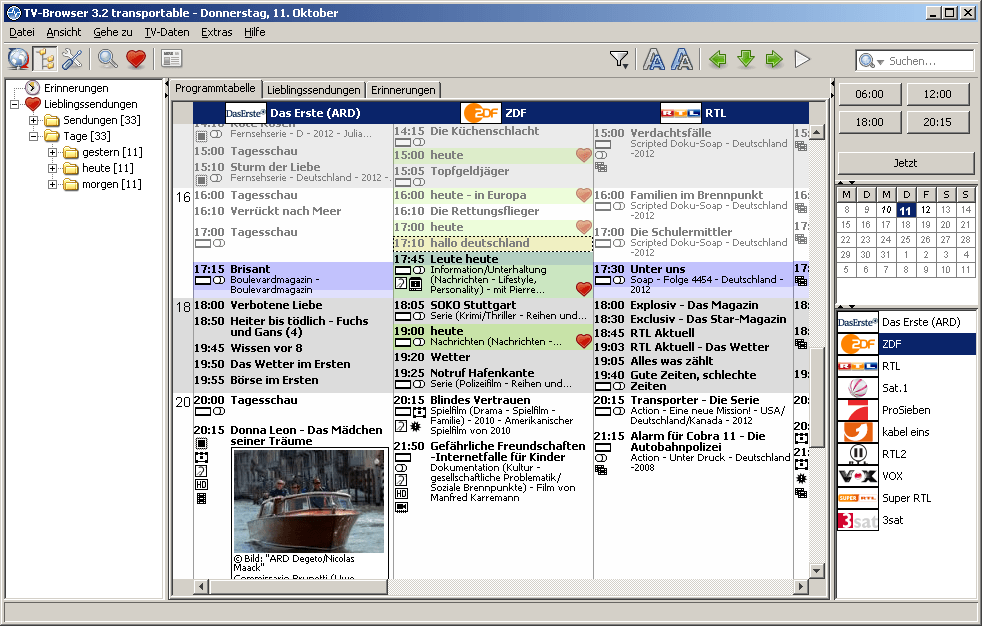Open settings with the tools icon
Screen dimensions: 982x626
pos(72,59)
